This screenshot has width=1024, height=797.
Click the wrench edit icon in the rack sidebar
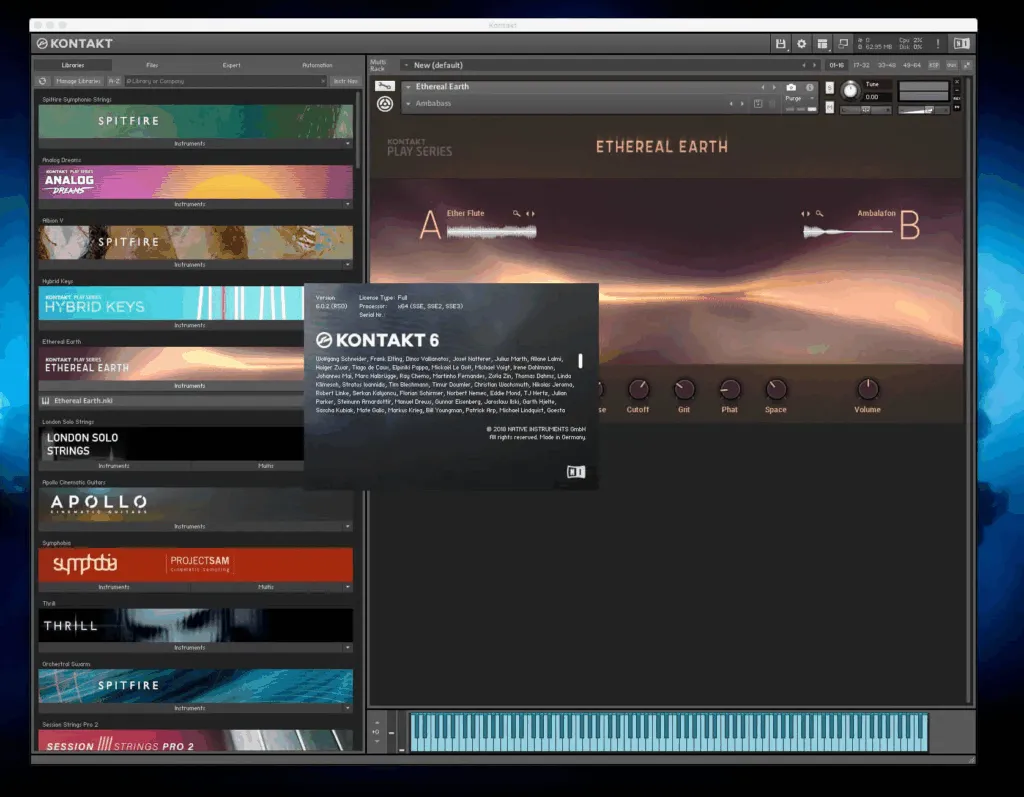(384, 86)
